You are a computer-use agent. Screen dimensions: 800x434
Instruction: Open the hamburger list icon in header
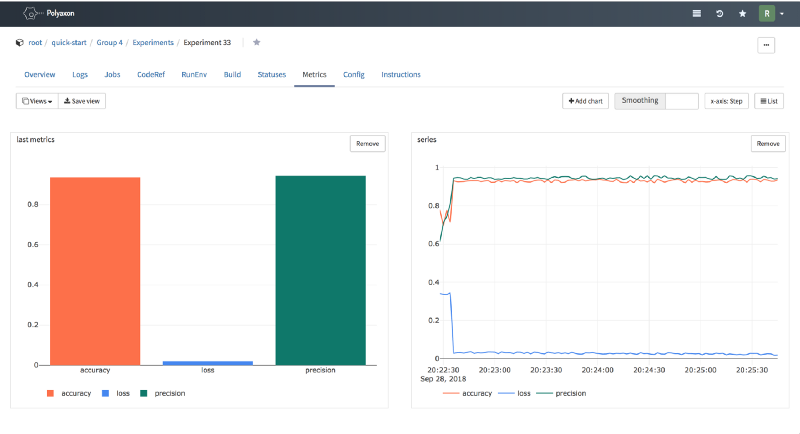tap(696, 14)
